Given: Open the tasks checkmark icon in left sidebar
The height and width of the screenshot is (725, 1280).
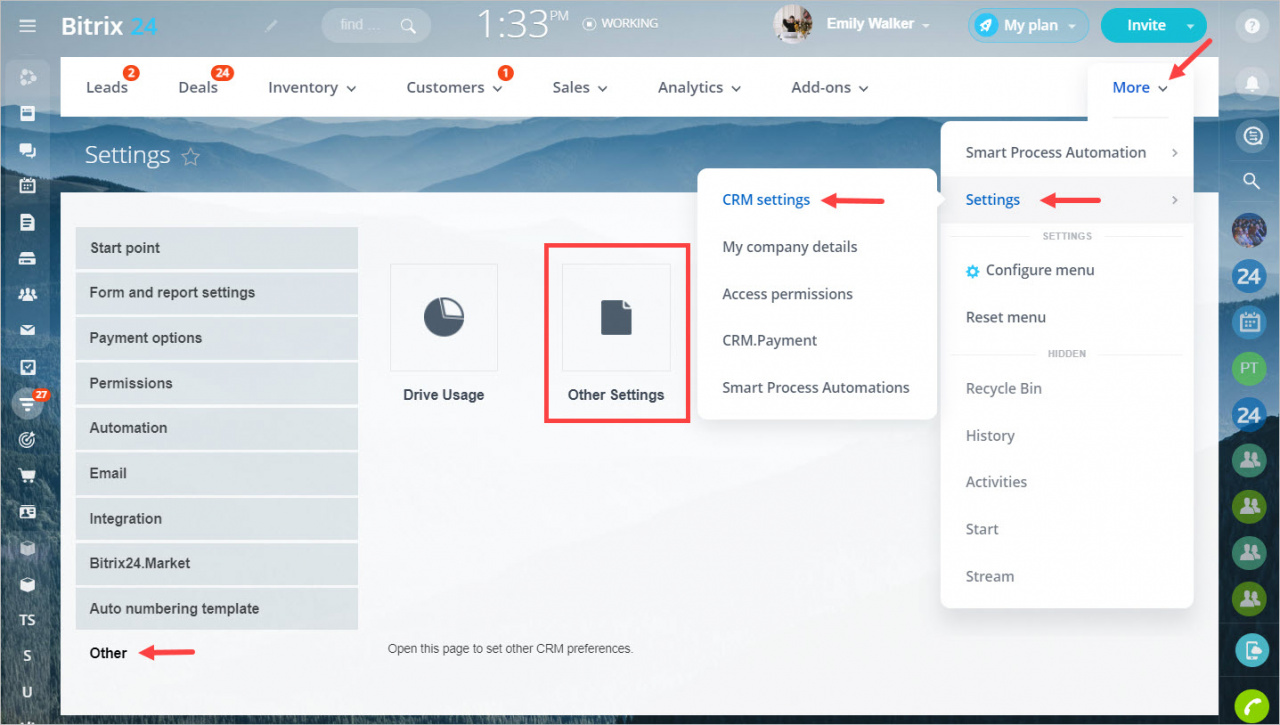Looking at the screenshot, I should pos(27,367).
